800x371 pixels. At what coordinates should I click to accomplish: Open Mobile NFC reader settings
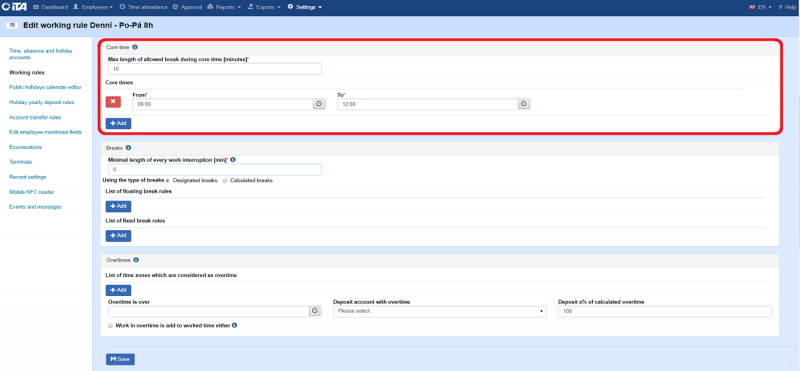click(x=32, y=192)
